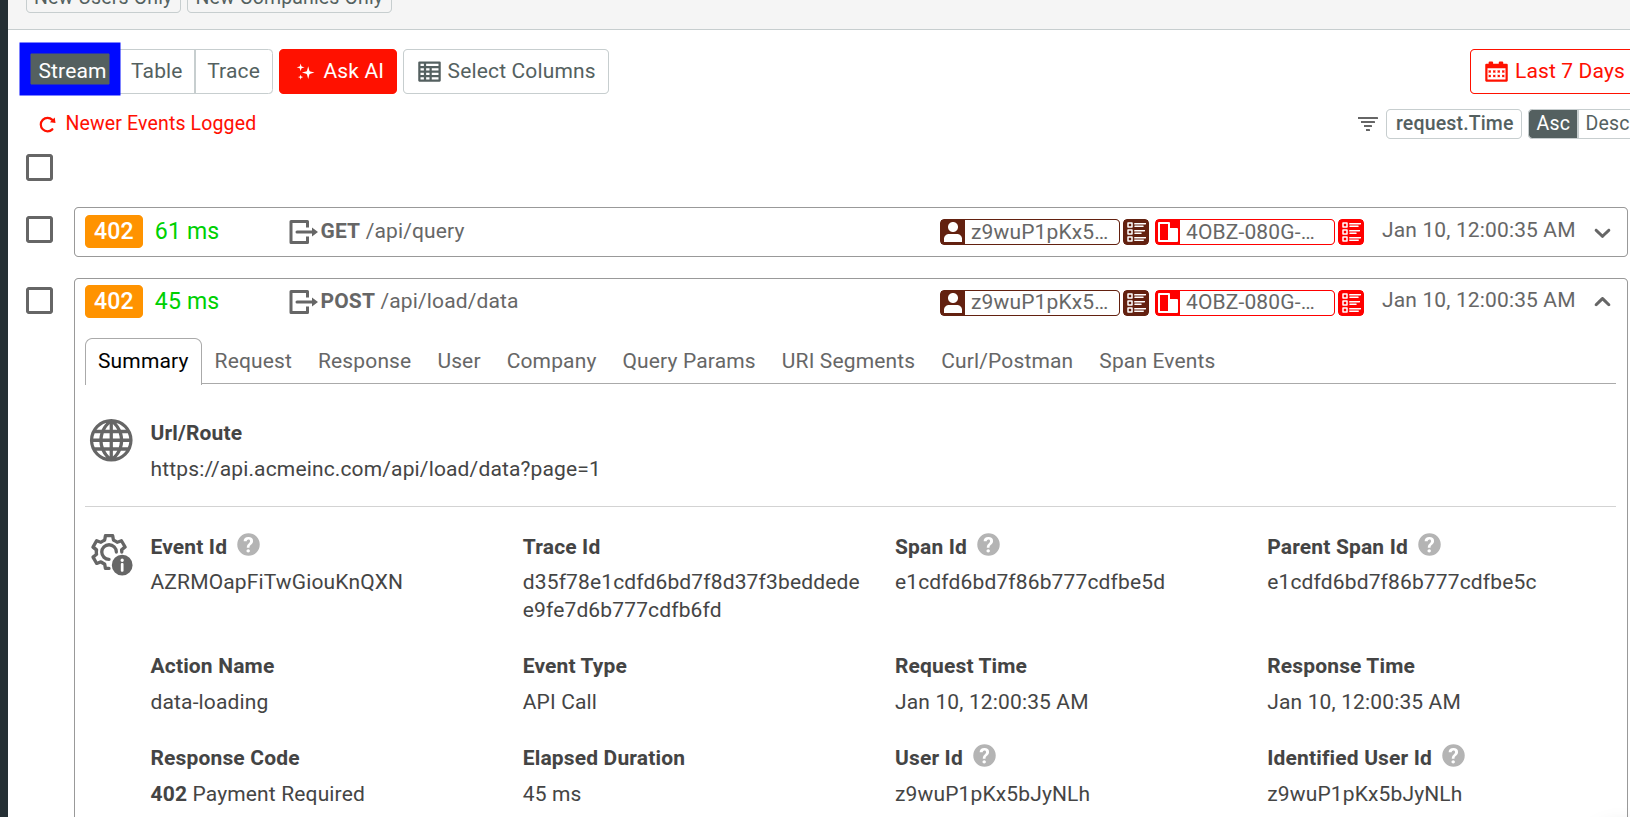Click the globe Url/Route icon
The width and height of the screenshot is (1630, 817).
click(111, 440)
